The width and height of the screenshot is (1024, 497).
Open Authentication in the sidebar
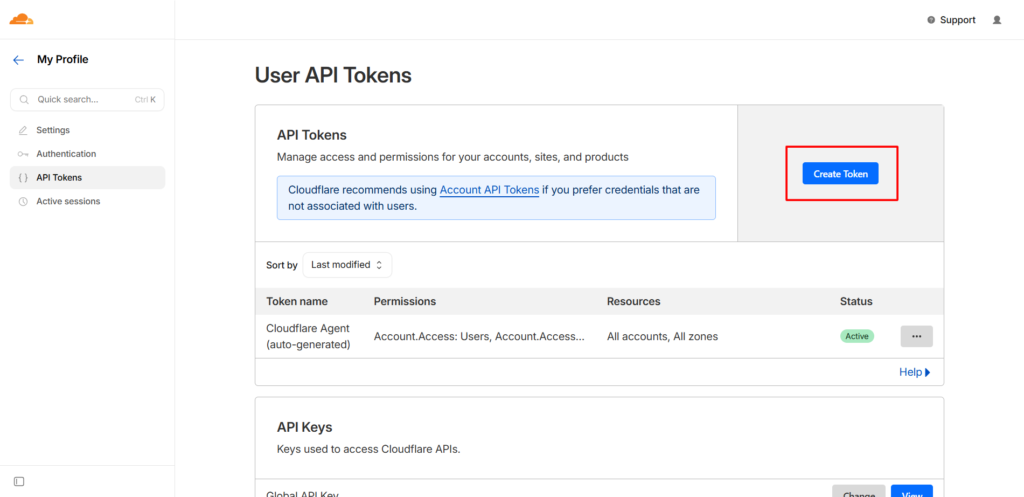(x=88, y=154)
